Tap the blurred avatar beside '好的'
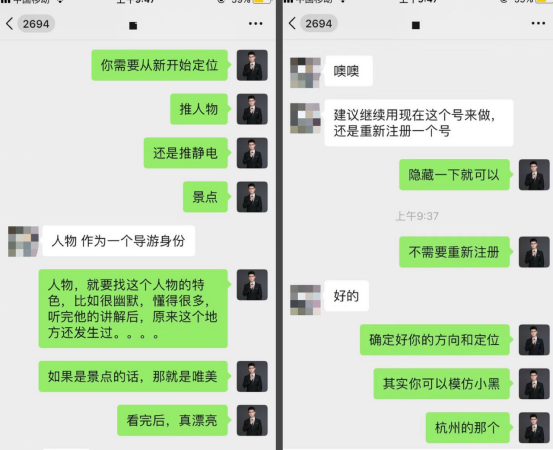Screen dimensions: 553x450 point(305,299)
